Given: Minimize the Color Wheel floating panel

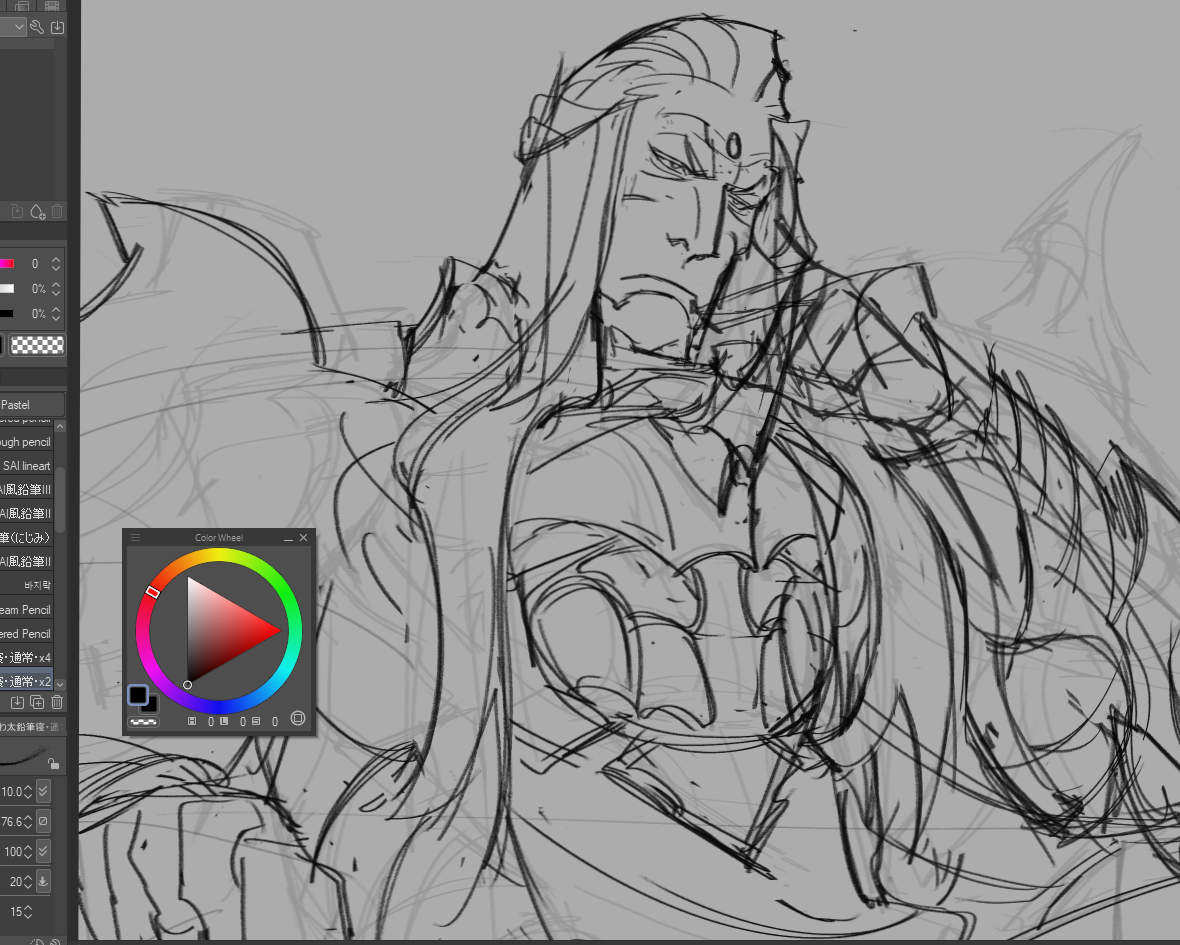Looking at the screenshot, I should click(288, 538).
